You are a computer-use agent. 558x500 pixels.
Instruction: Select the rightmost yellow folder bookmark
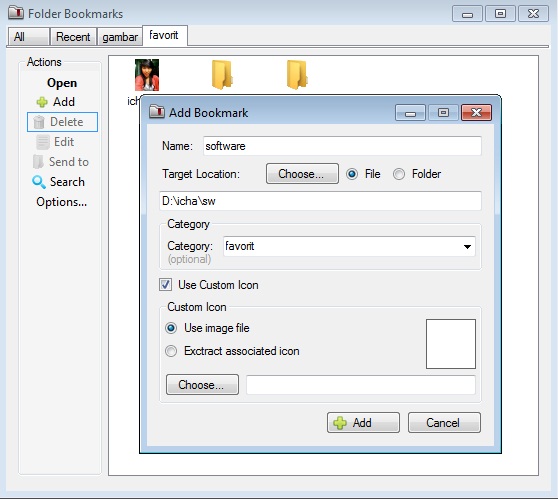coord(297,74)
